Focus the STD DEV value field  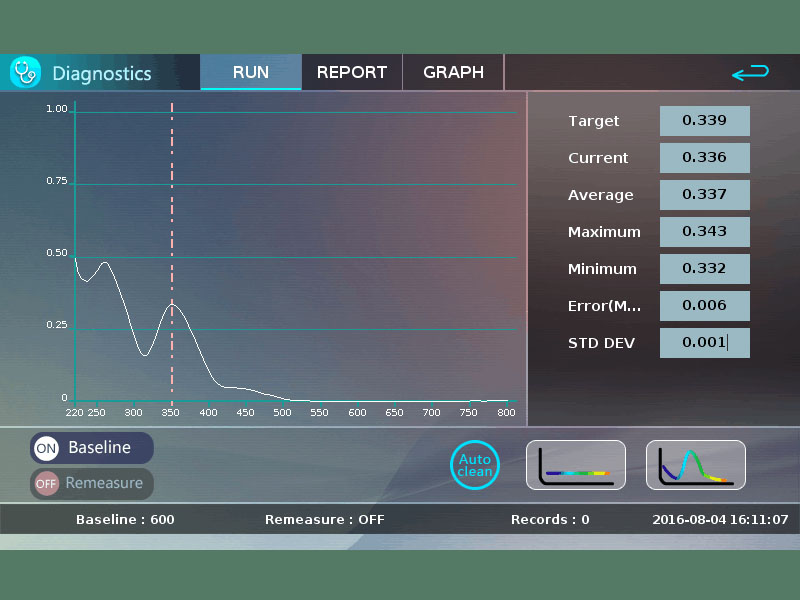point(705,343)
